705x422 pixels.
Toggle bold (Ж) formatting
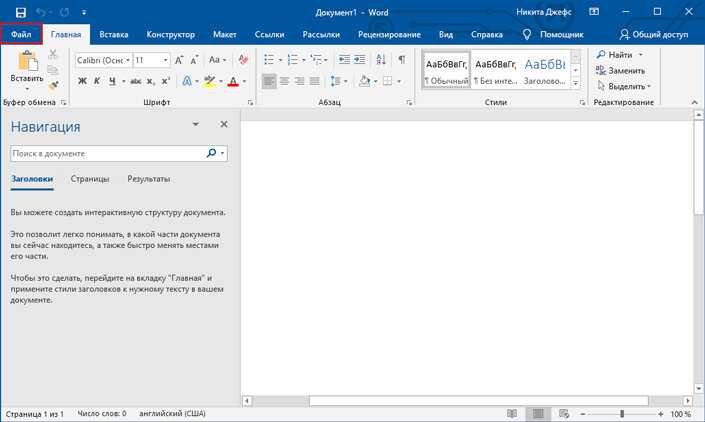(82, 81)
